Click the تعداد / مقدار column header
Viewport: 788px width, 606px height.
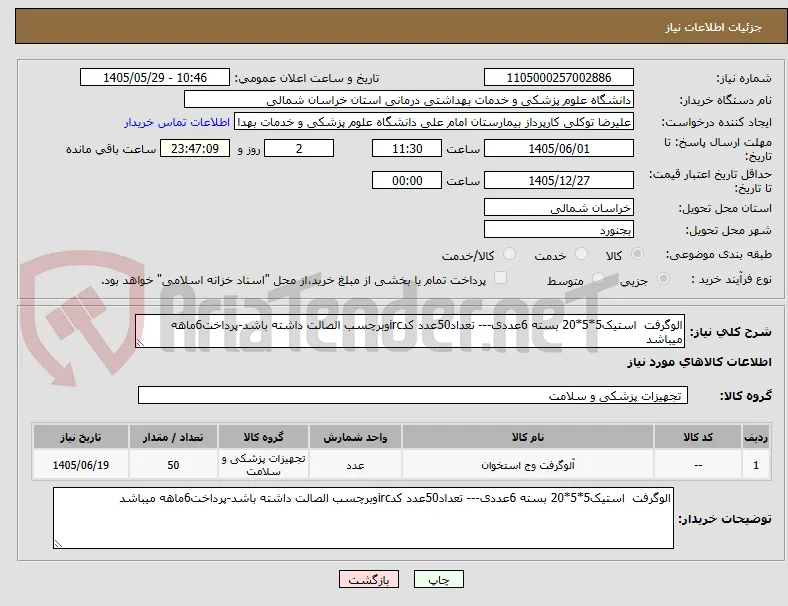tap(173, 437)
